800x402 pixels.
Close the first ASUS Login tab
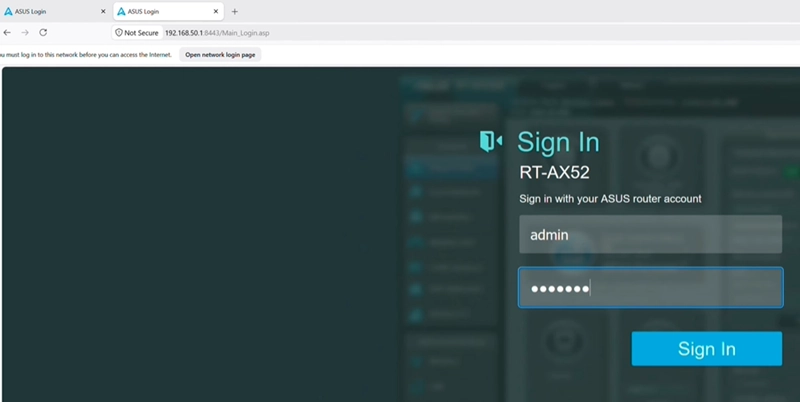coord(103,11)
